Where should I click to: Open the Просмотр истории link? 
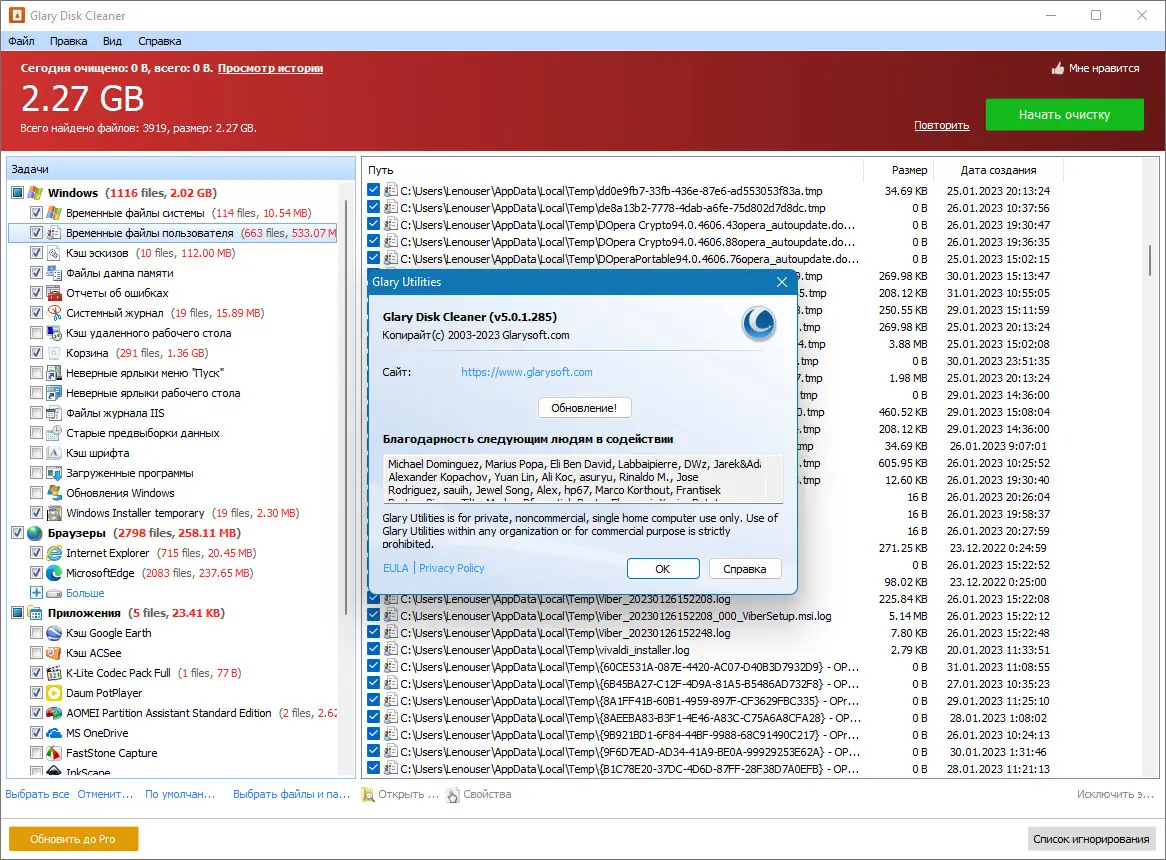270,68
